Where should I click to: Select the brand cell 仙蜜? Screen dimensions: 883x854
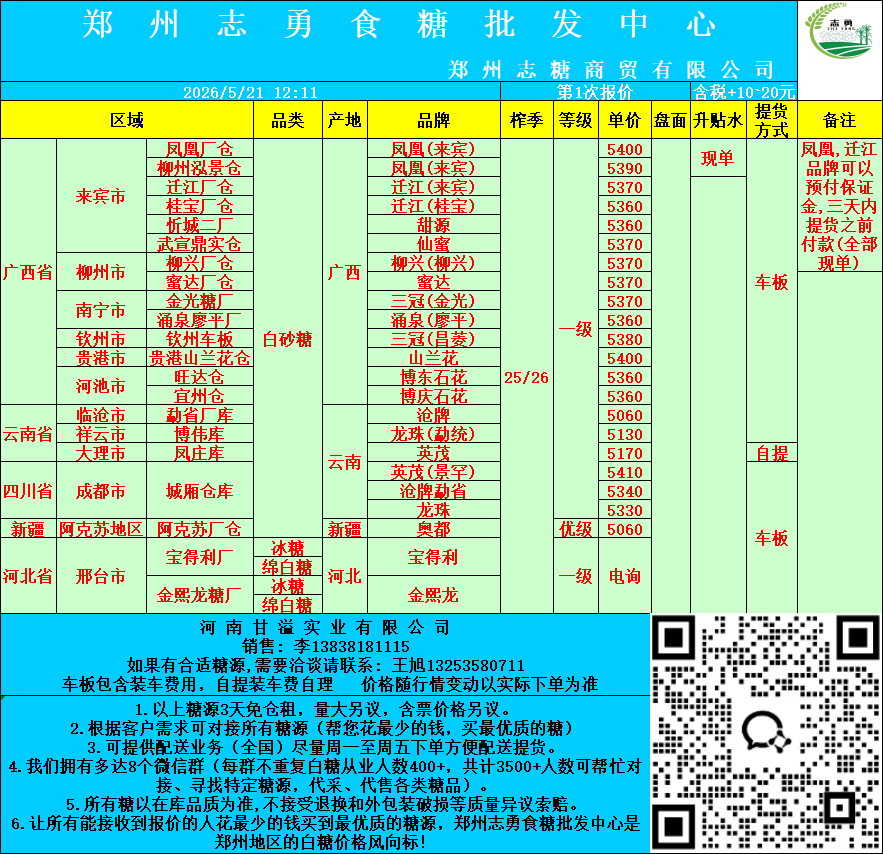(x=434, y=244)
